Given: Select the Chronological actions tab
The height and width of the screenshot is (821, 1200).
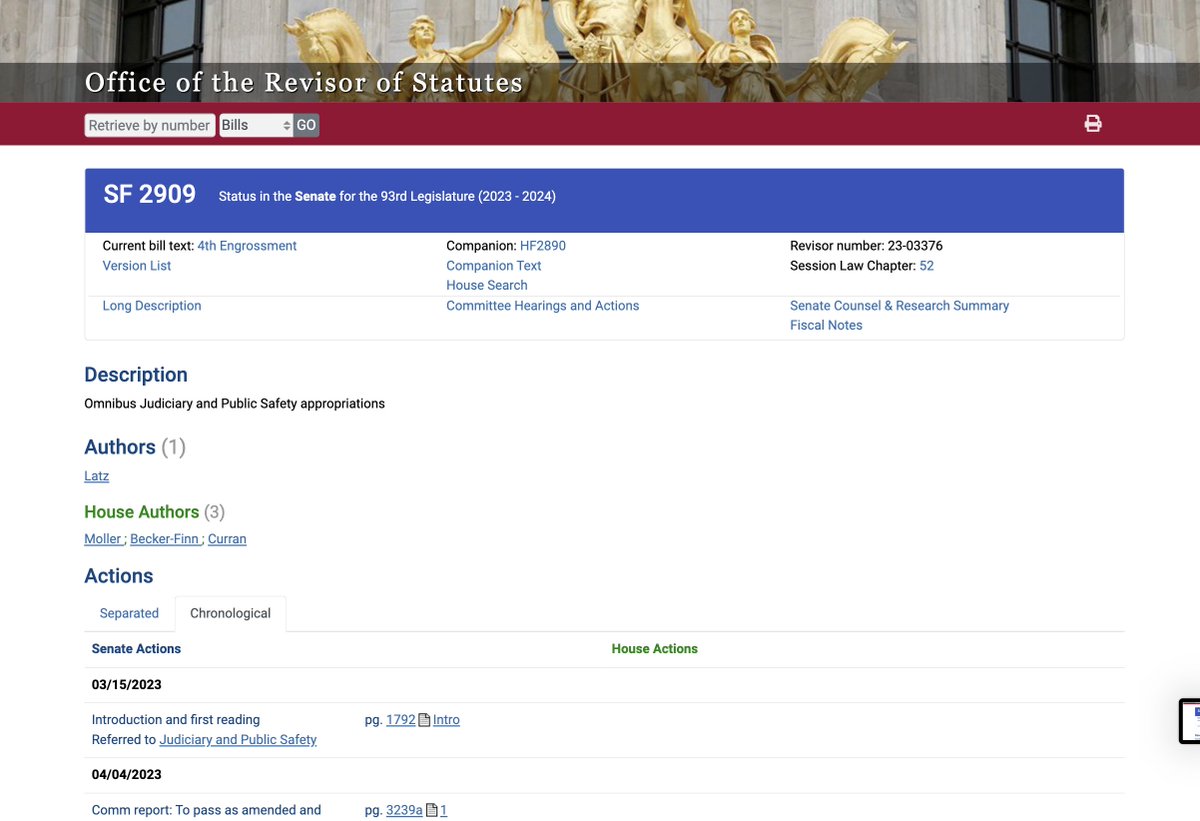Looking at the screenshot, I should 230,613.
